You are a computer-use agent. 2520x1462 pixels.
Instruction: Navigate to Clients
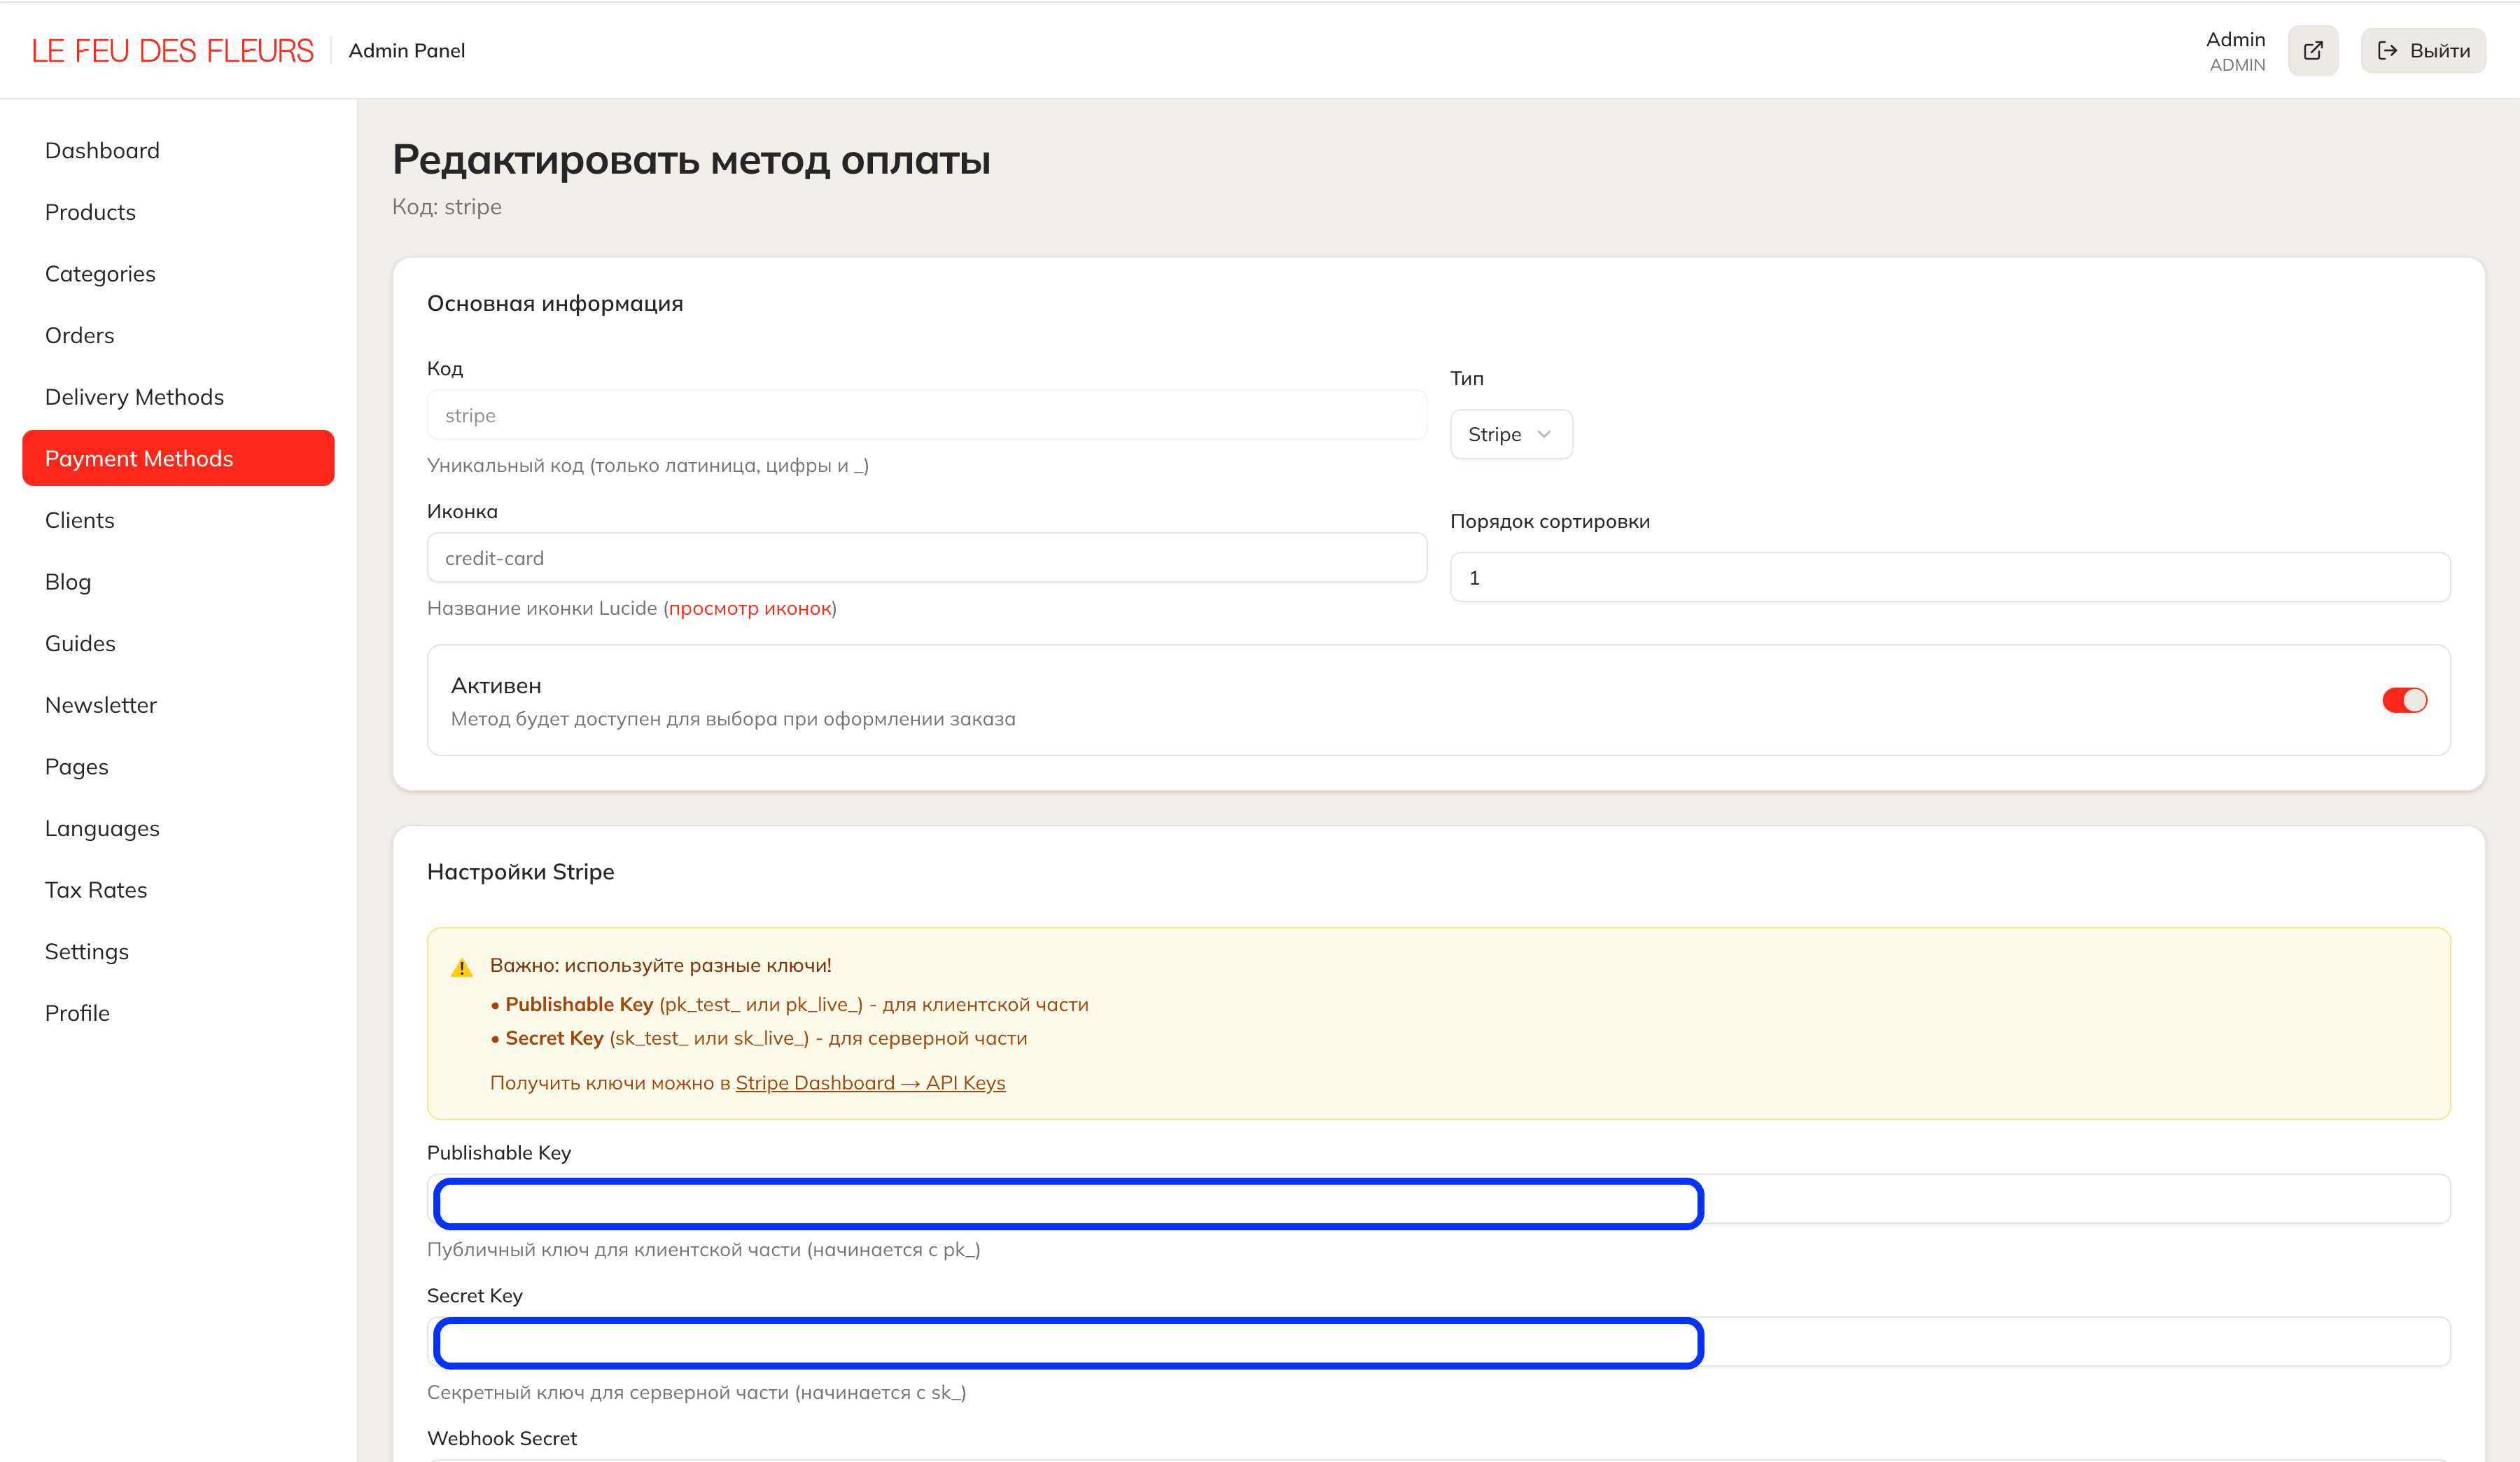79,520
